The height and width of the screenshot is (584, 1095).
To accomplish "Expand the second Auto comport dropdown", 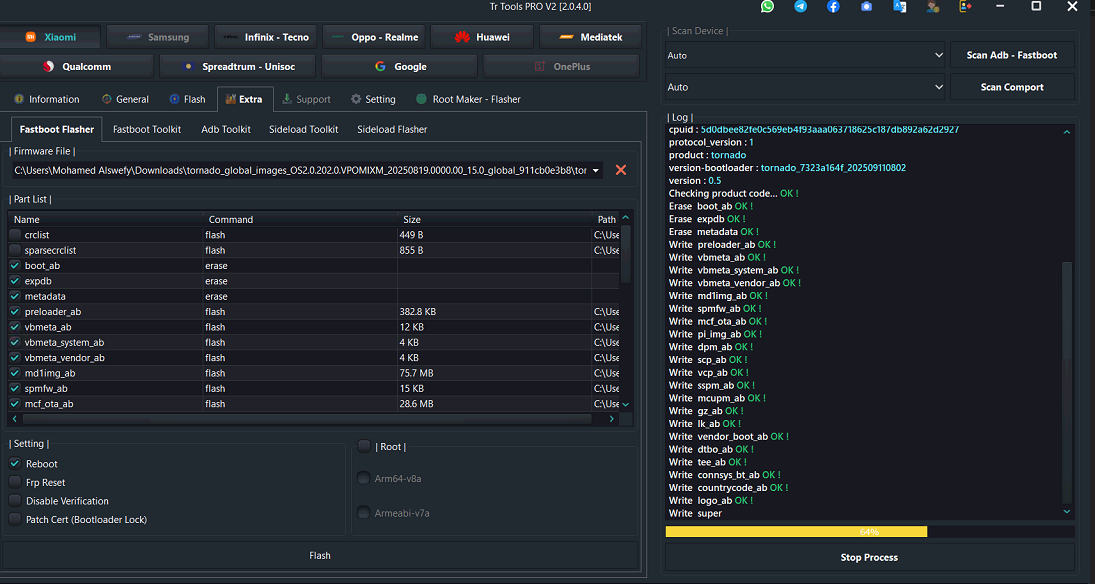I will (804, 87).
